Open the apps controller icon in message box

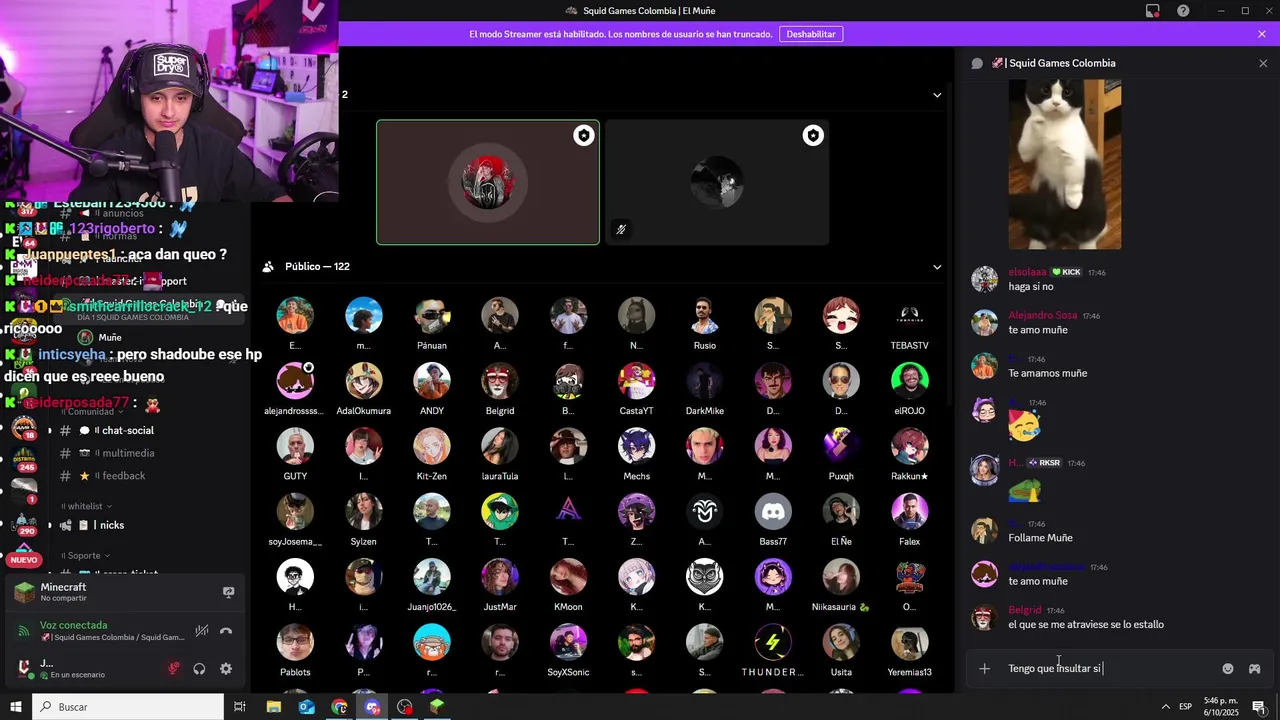(1254, 668)
